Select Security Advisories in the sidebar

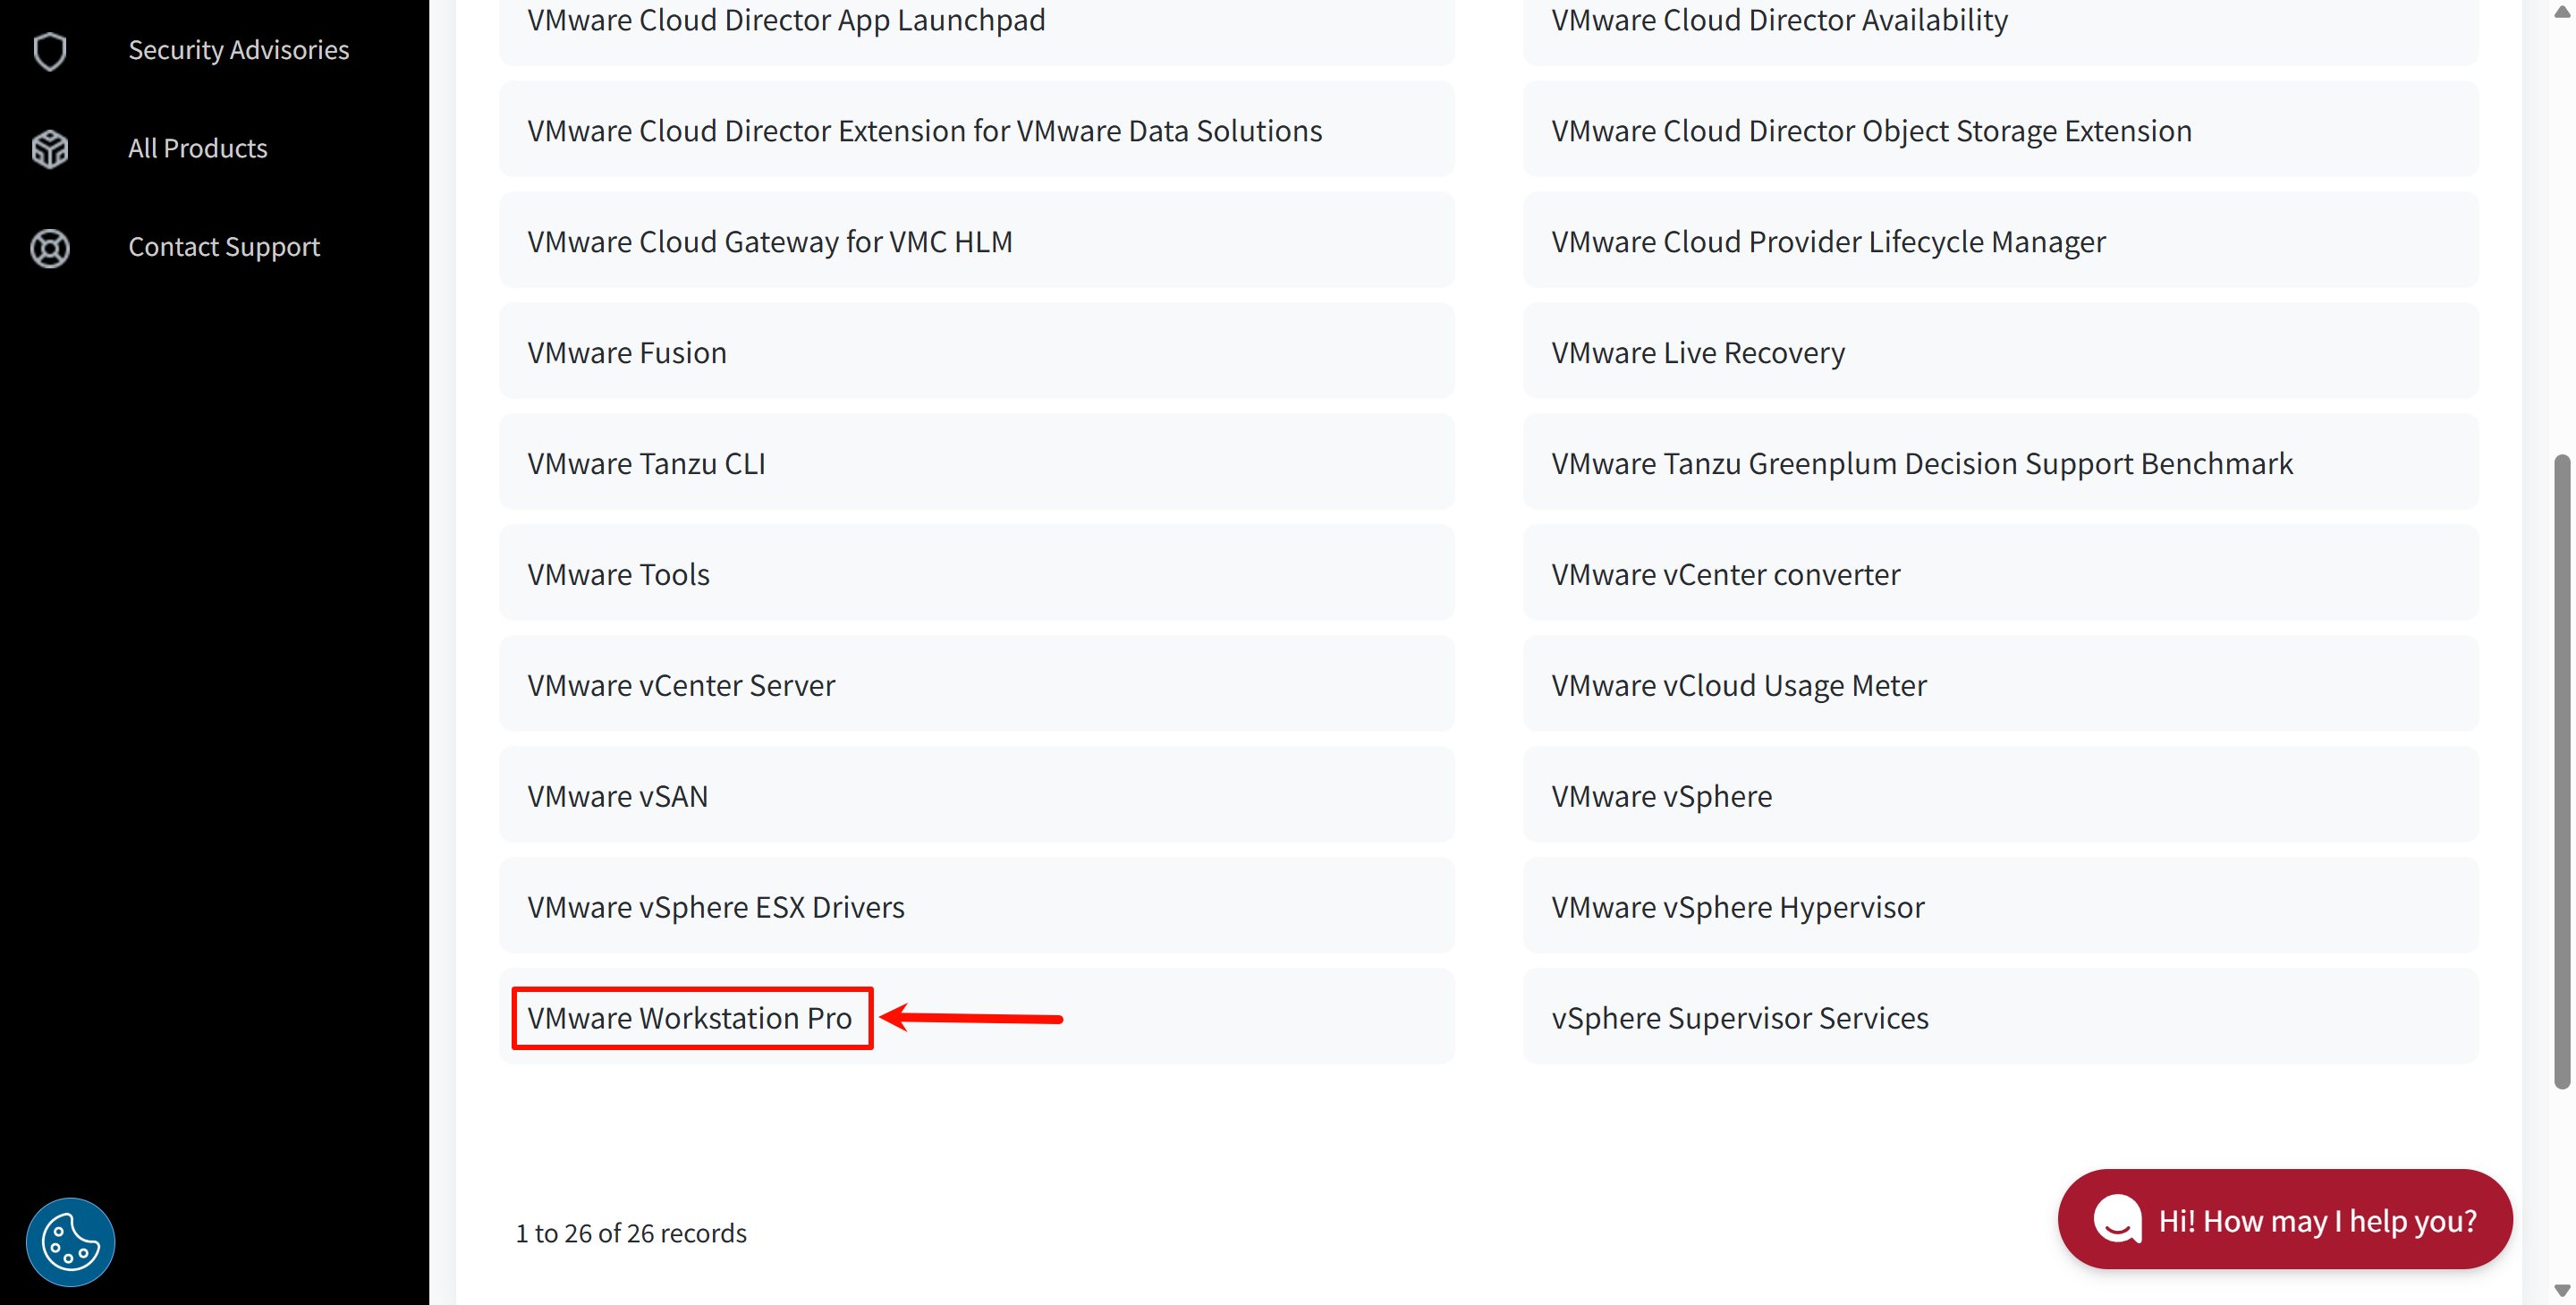[238, 49]
